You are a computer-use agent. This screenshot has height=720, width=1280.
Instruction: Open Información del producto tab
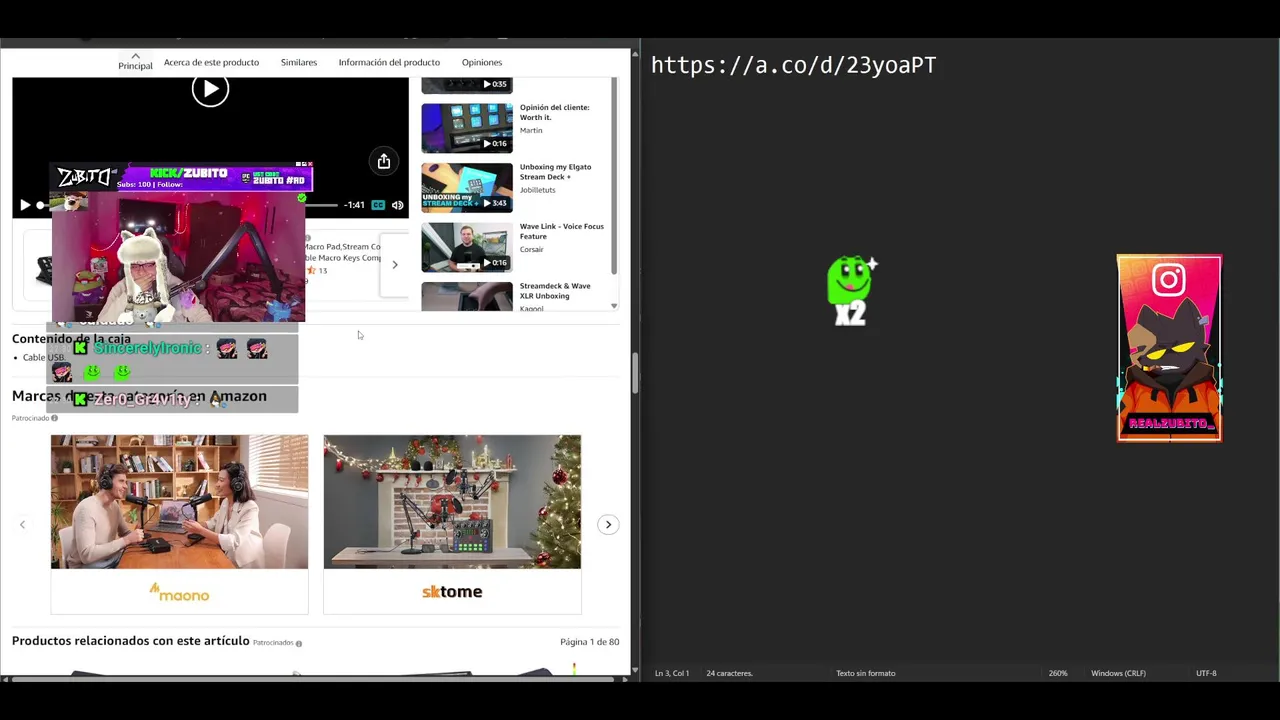(x=389, y=62)
